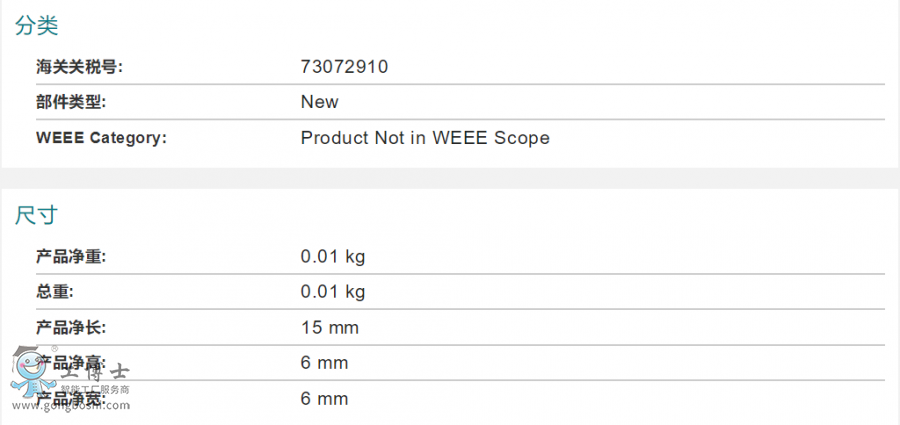The image size is (900, 425).
Task: Click the 产品净重 label
Action: pyautogui.click(x=71, y=257)
